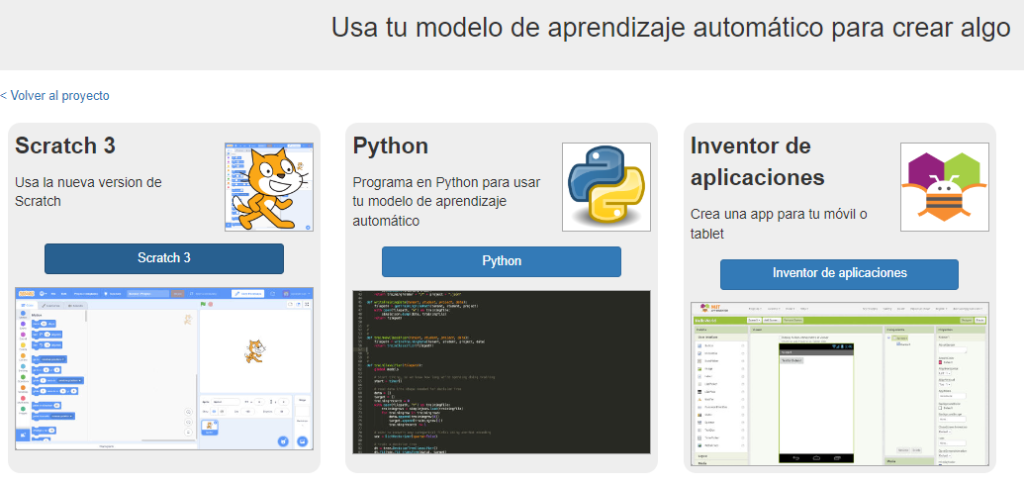Click the 'Crea una app para tu móvil' description
The width and height of the screenshot is (1024, 485).
(x=778, y=224)
